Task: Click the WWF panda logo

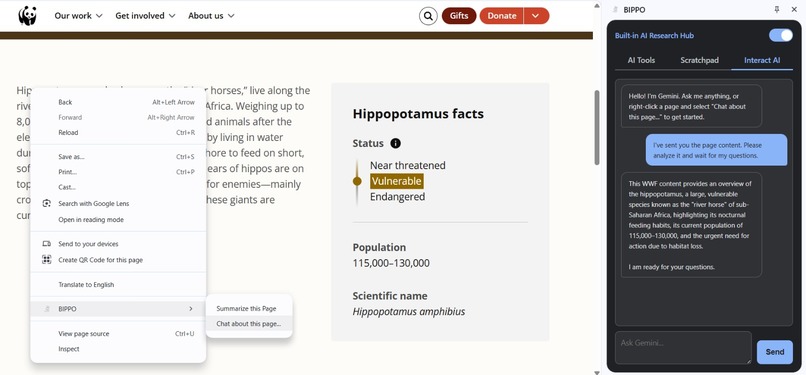Action: tap(27, 15)
